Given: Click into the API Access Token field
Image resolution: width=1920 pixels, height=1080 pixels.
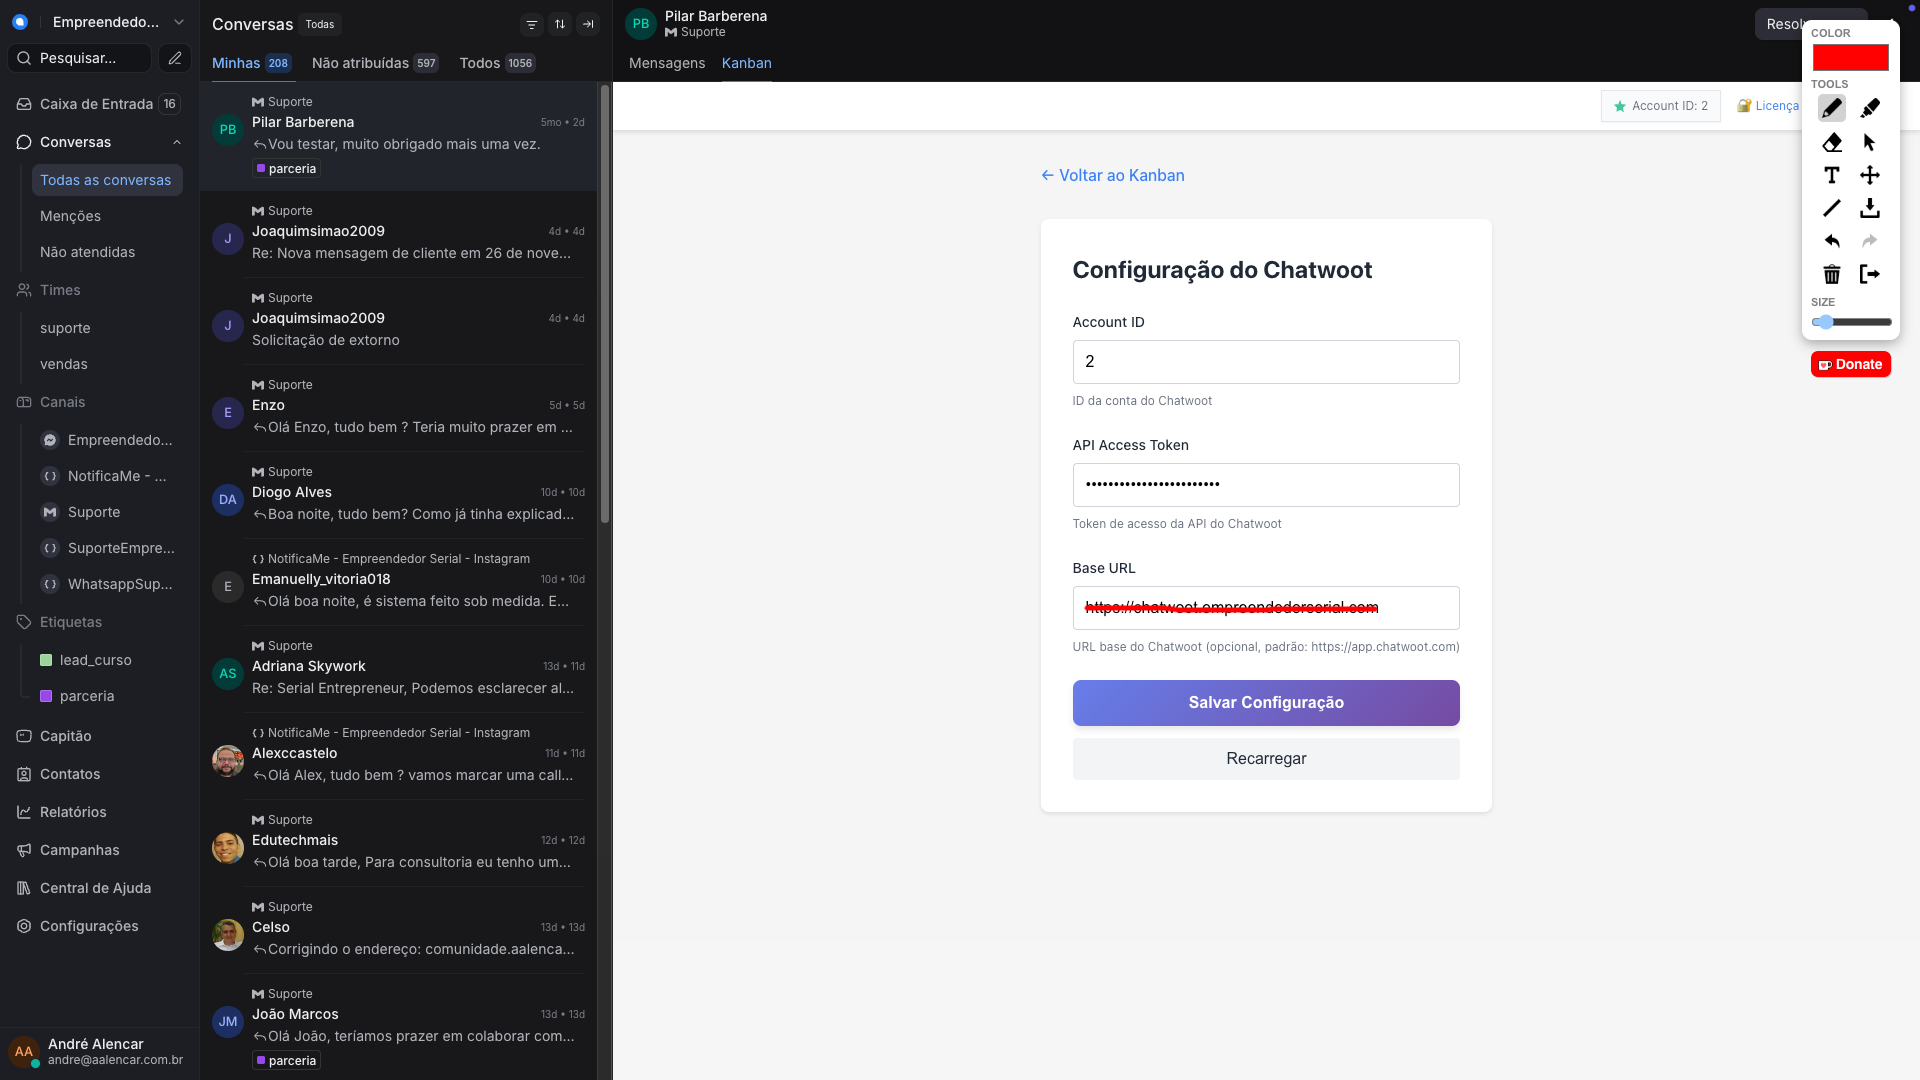Looking at the screenshot, I should tap(1265, 485).
